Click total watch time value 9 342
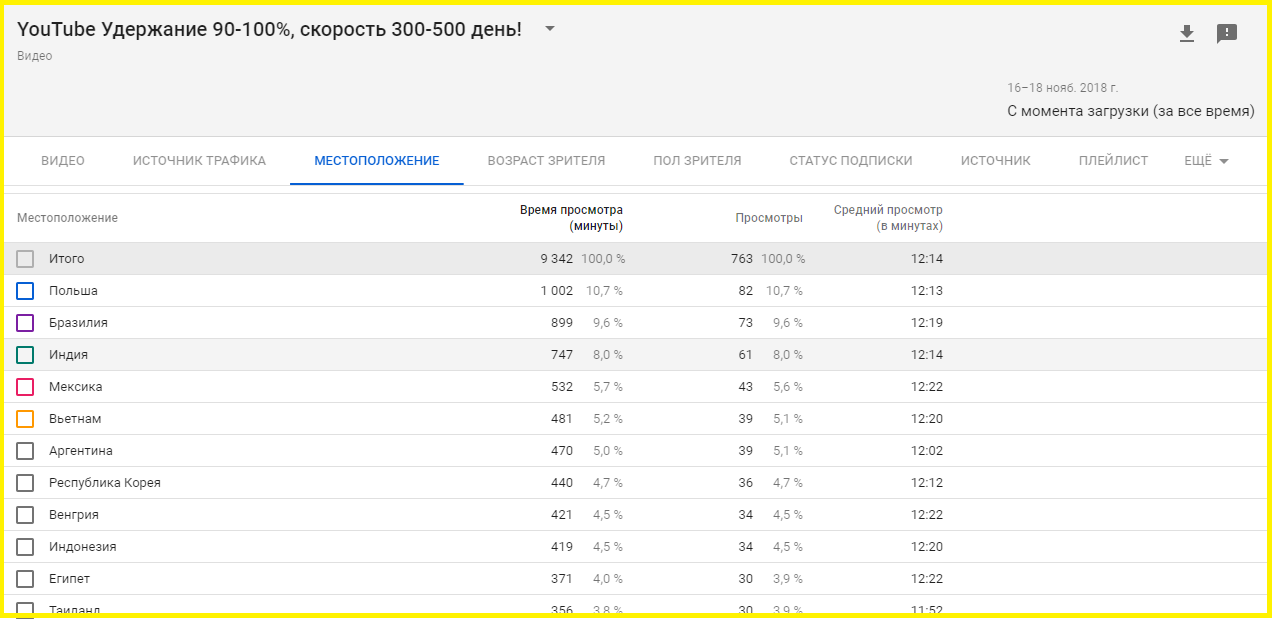This screenshot has height=619, width=1272. (x=557, y=259)
